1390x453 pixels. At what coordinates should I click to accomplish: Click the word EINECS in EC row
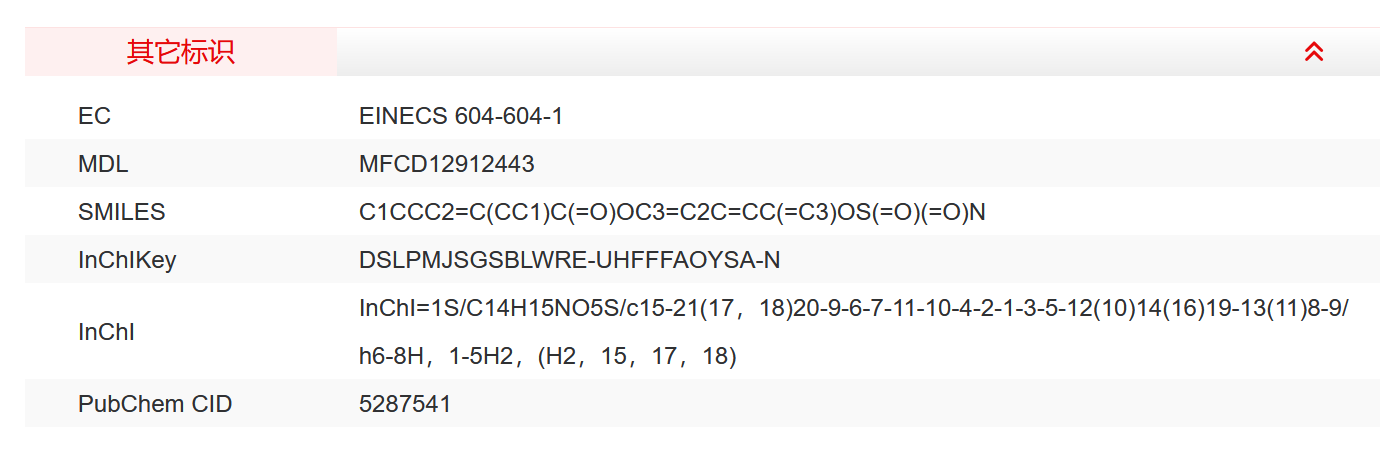coord(403,117)
